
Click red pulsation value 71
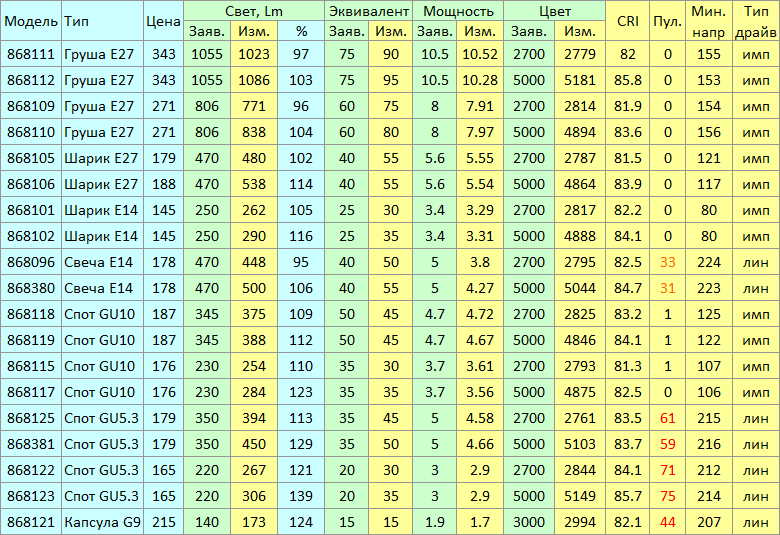pyautogui.click(x=668, y=470)
